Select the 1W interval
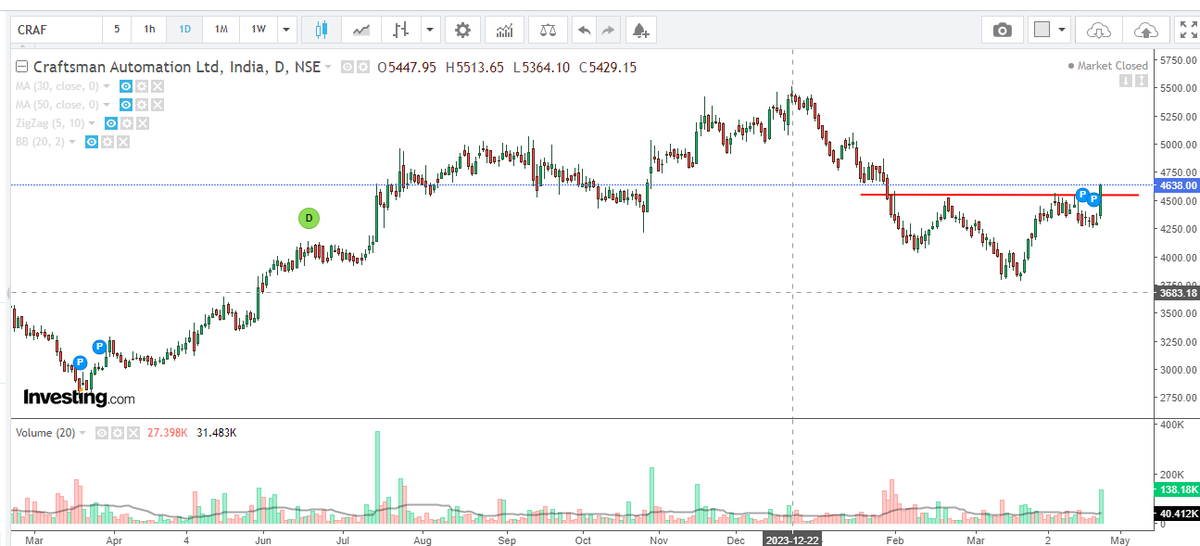The width and height of the screenshot is (1200, 546). coord(259,30)
